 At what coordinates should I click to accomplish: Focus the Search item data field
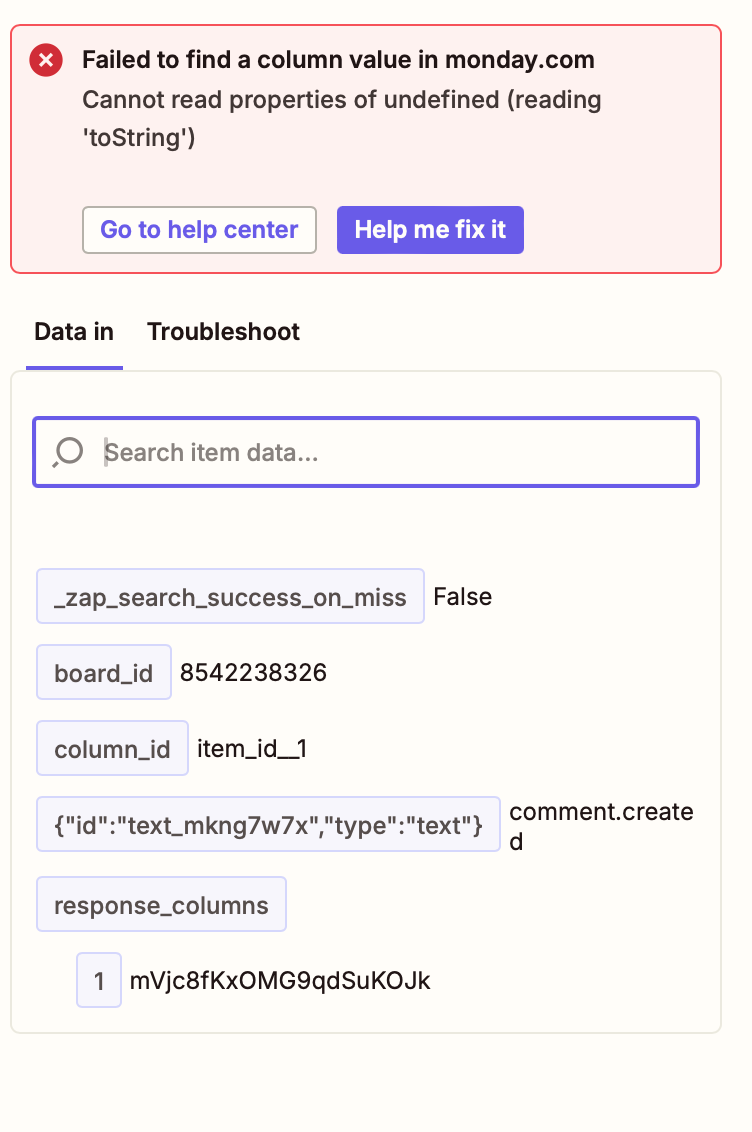point(366,453)
